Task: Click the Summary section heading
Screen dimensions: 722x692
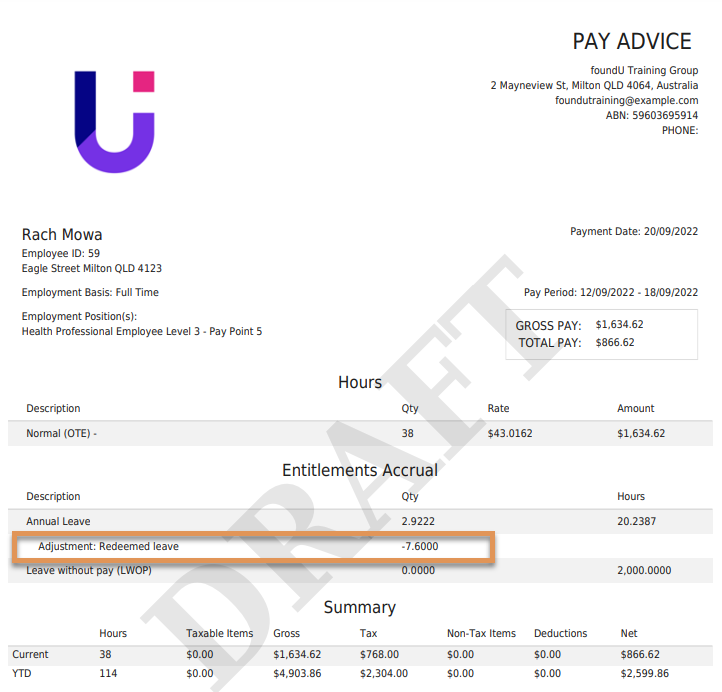Action: (360, 608)
